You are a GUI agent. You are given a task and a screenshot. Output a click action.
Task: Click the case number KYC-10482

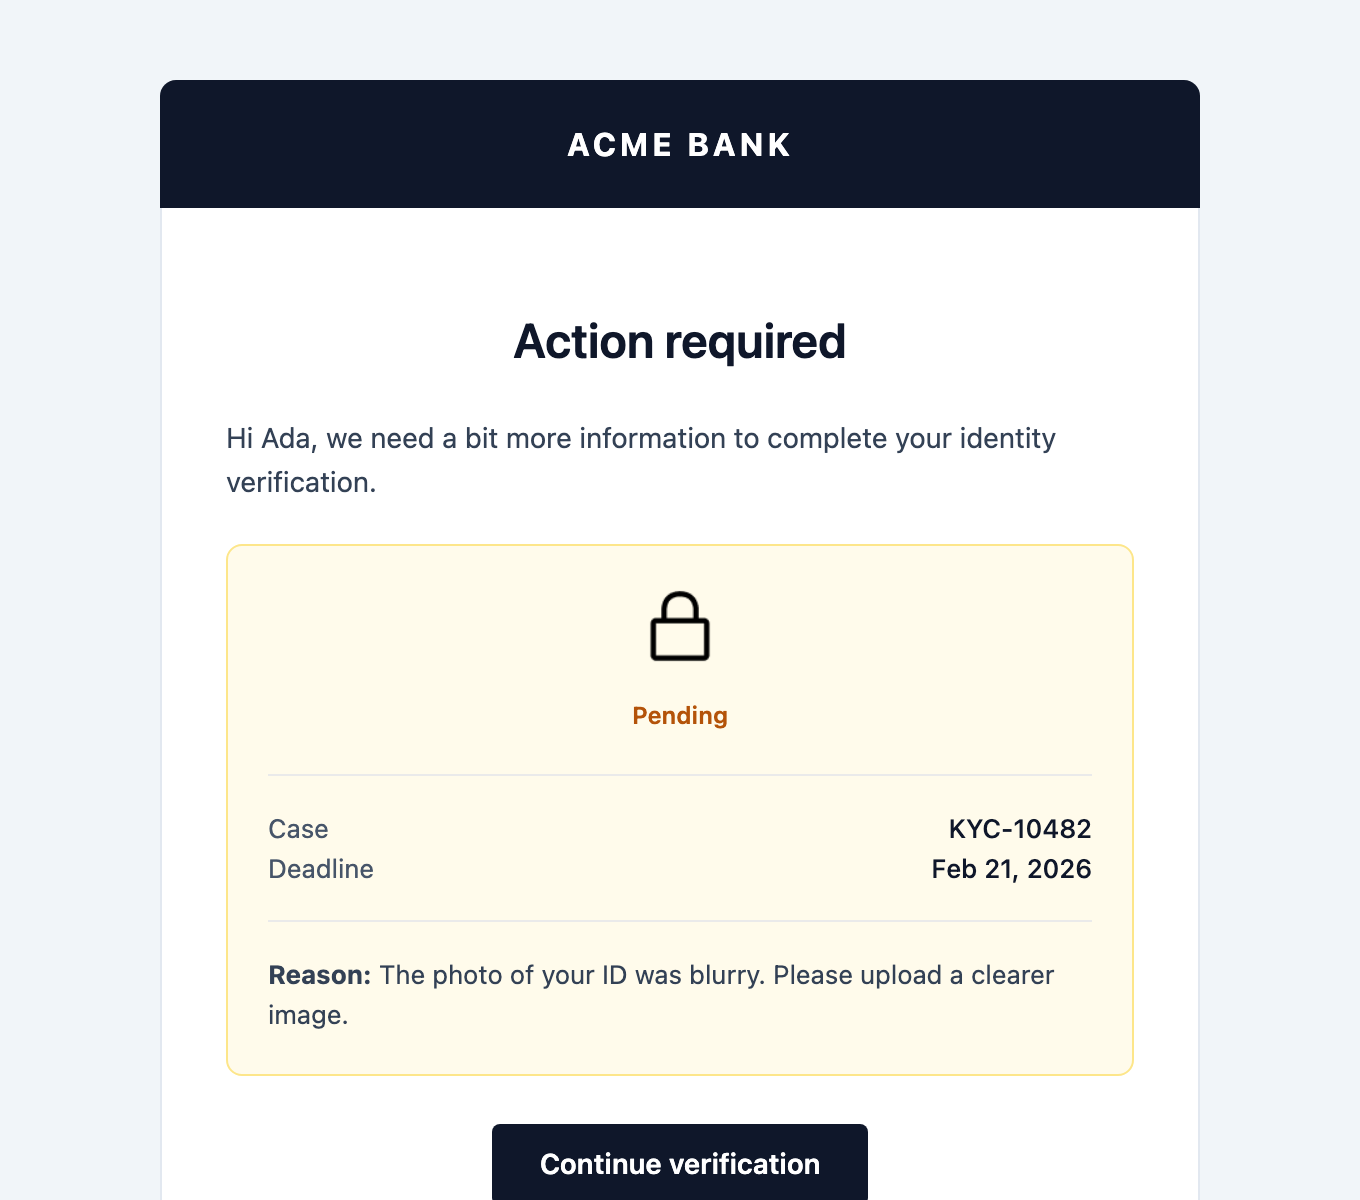1020,829
